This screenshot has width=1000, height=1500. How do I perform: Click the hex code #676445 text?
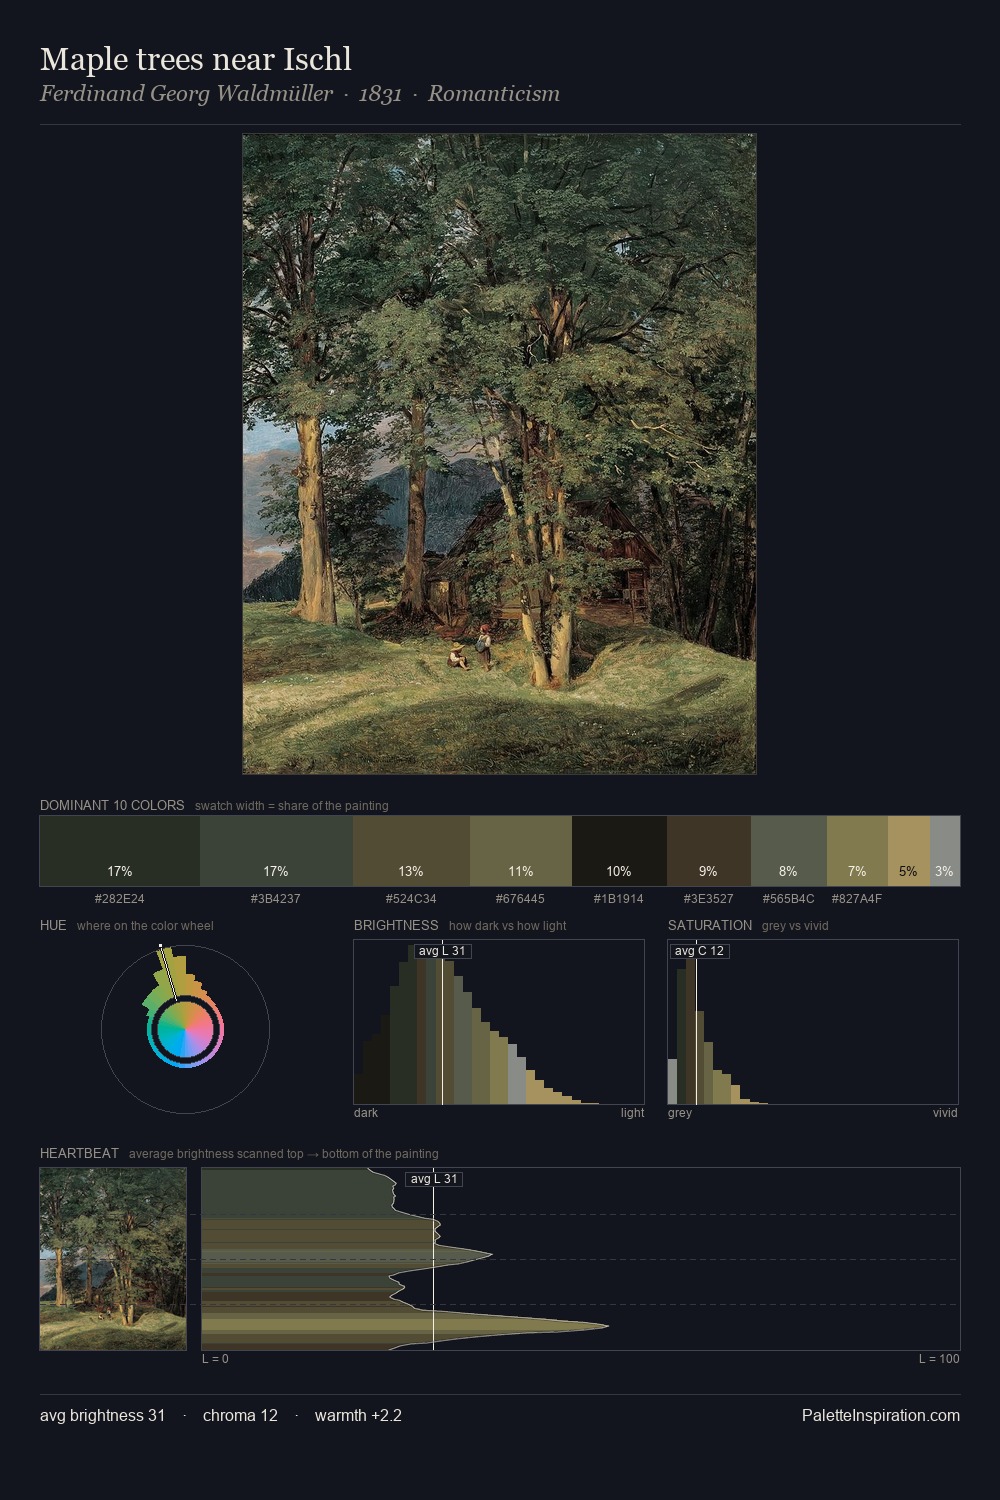pos(521,899)
